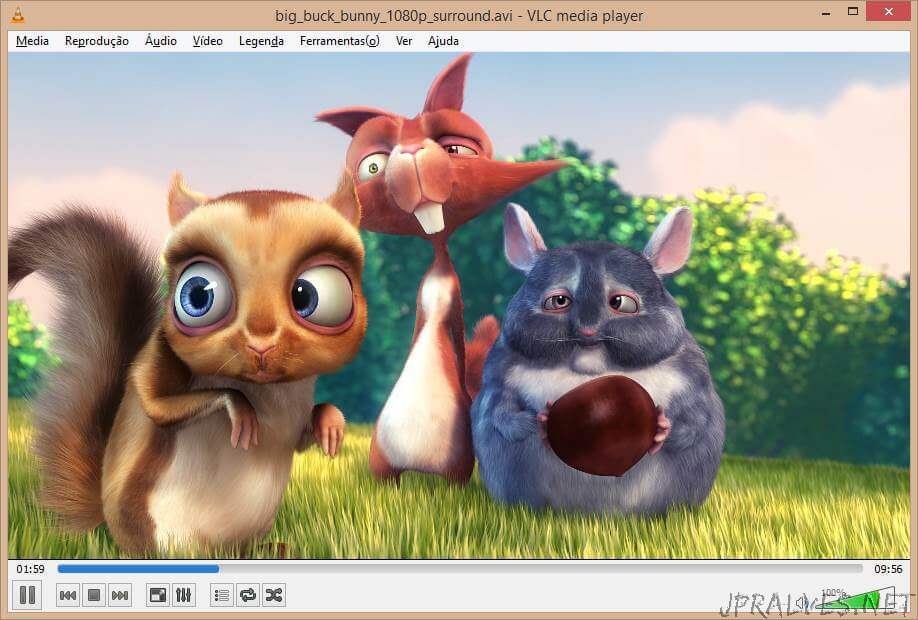Toggle fullscreen video mode
Image resolution: width=918 pixels, height=620 pixels.
click(157, 595)
